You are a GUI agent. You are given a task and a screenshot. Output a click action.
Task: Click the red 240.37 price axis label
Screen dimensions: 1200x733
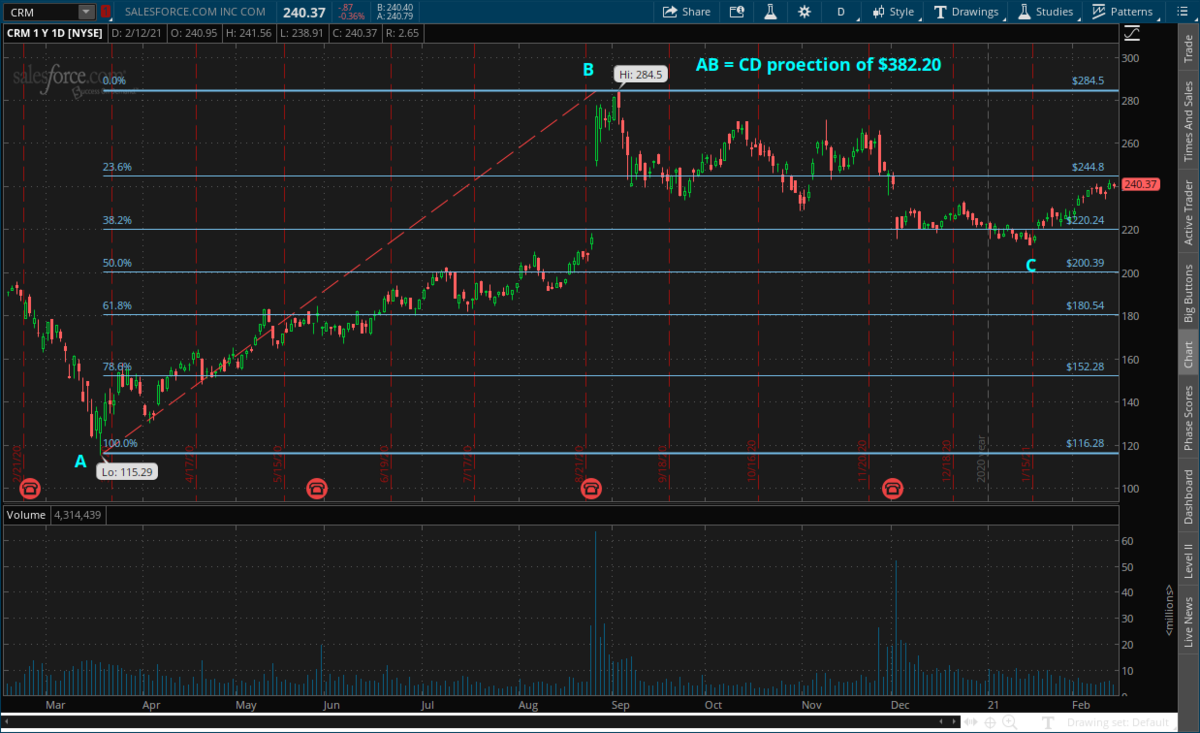click(x=1141, y=185)
